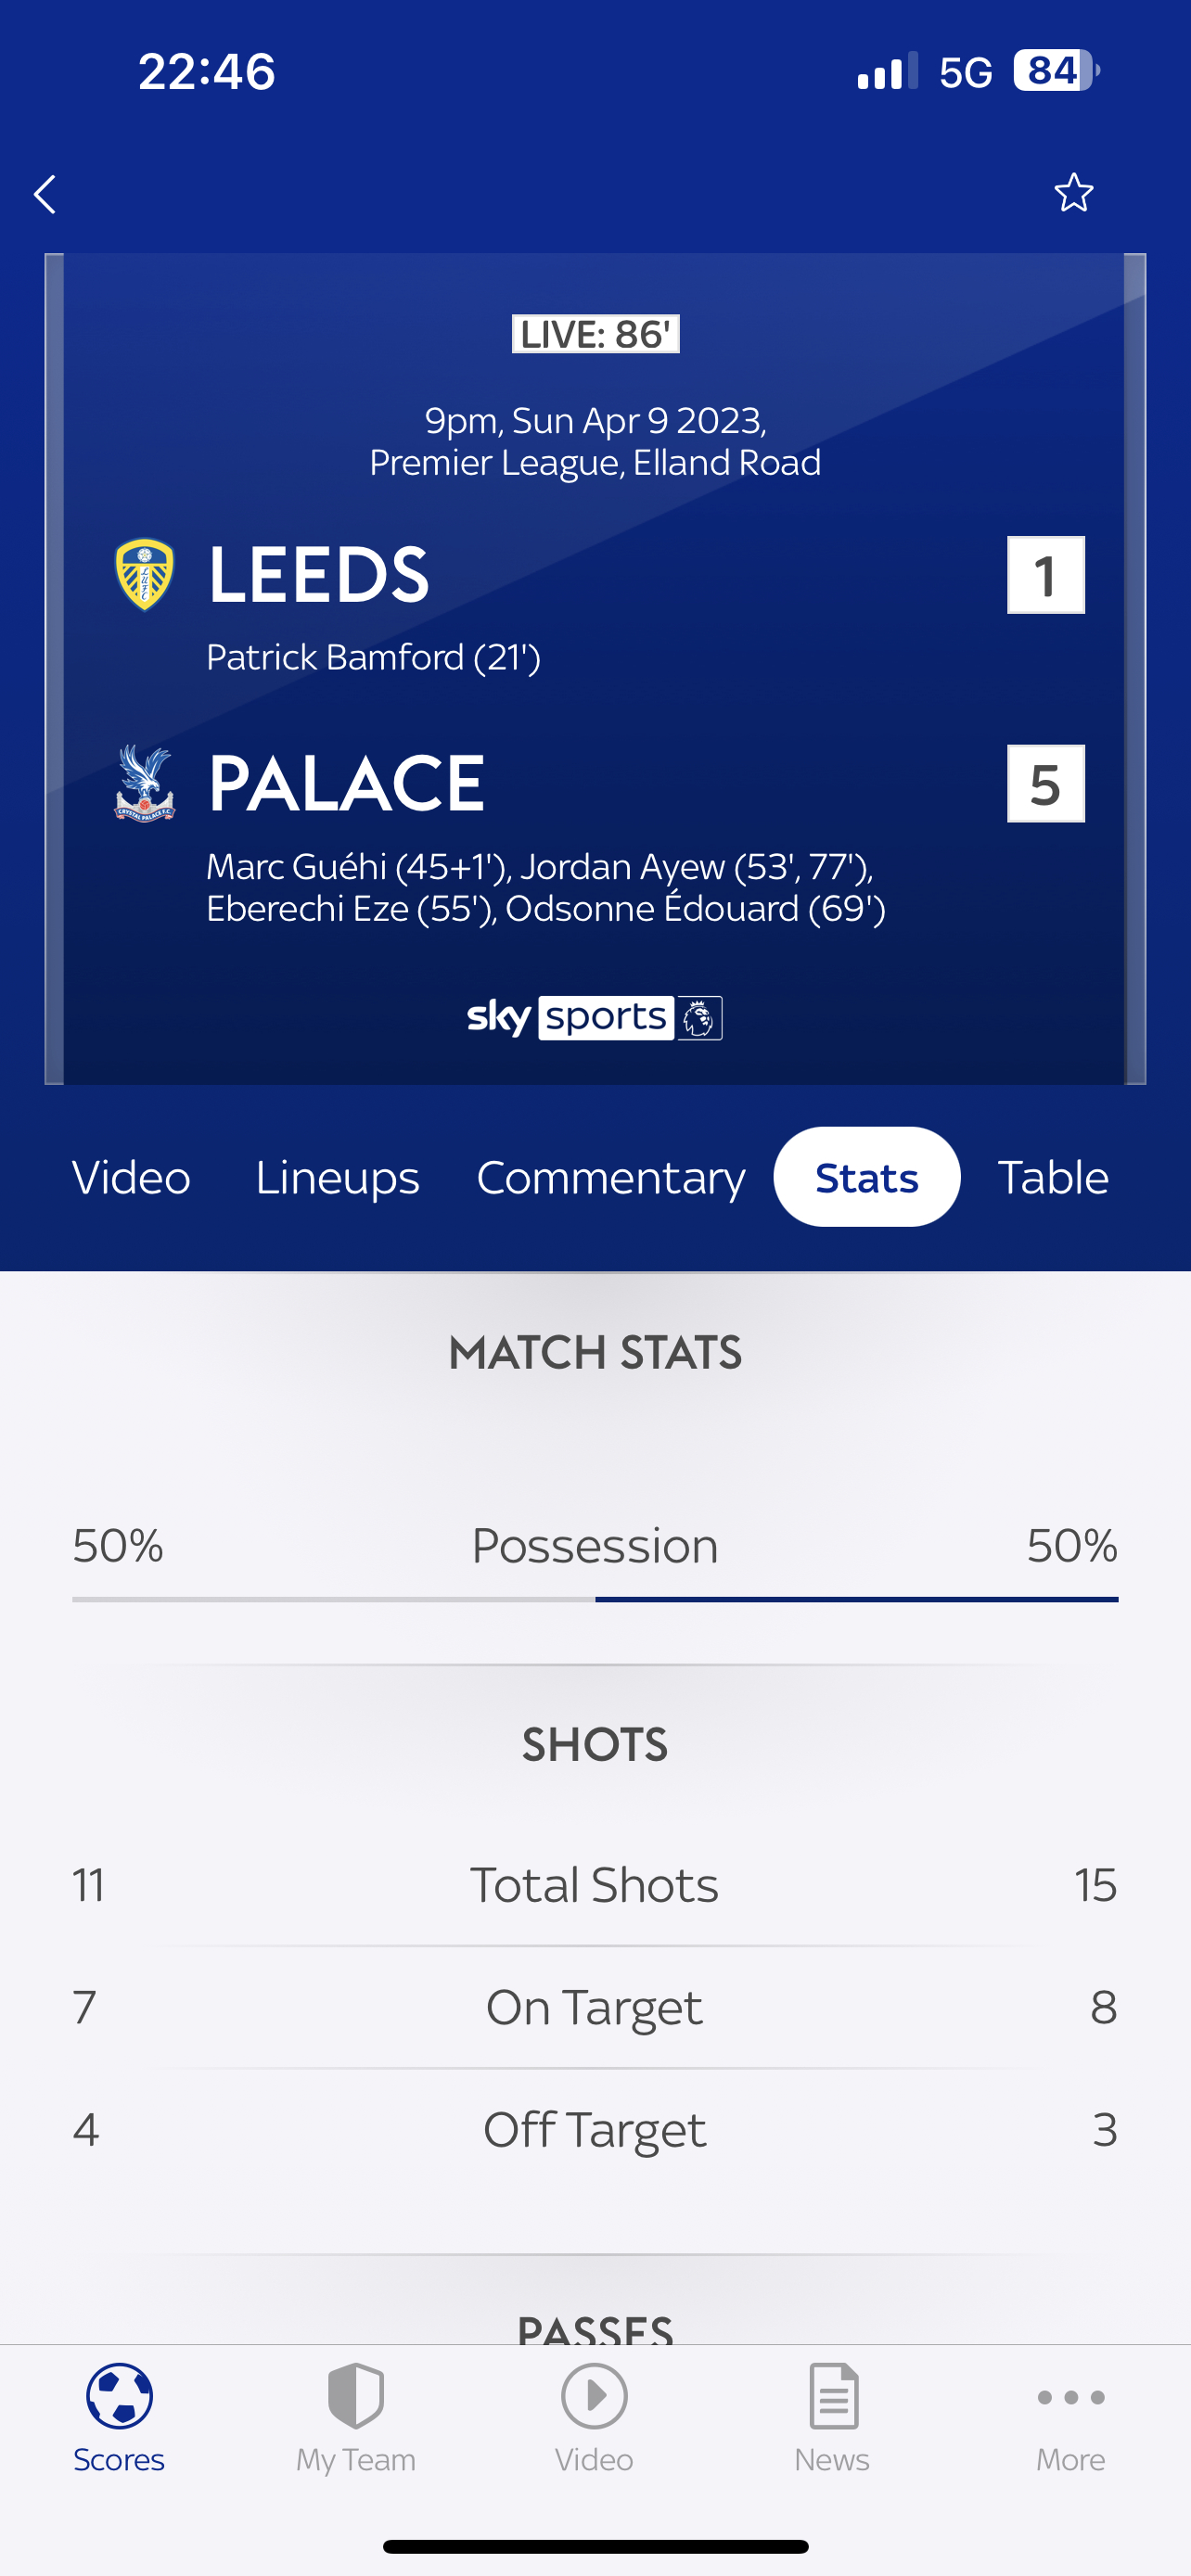The width and height of the screenshot is (1191, 2576).
Task: Tap the Leeds United crest
Action: pyautogui.click(x=145, y=574)
